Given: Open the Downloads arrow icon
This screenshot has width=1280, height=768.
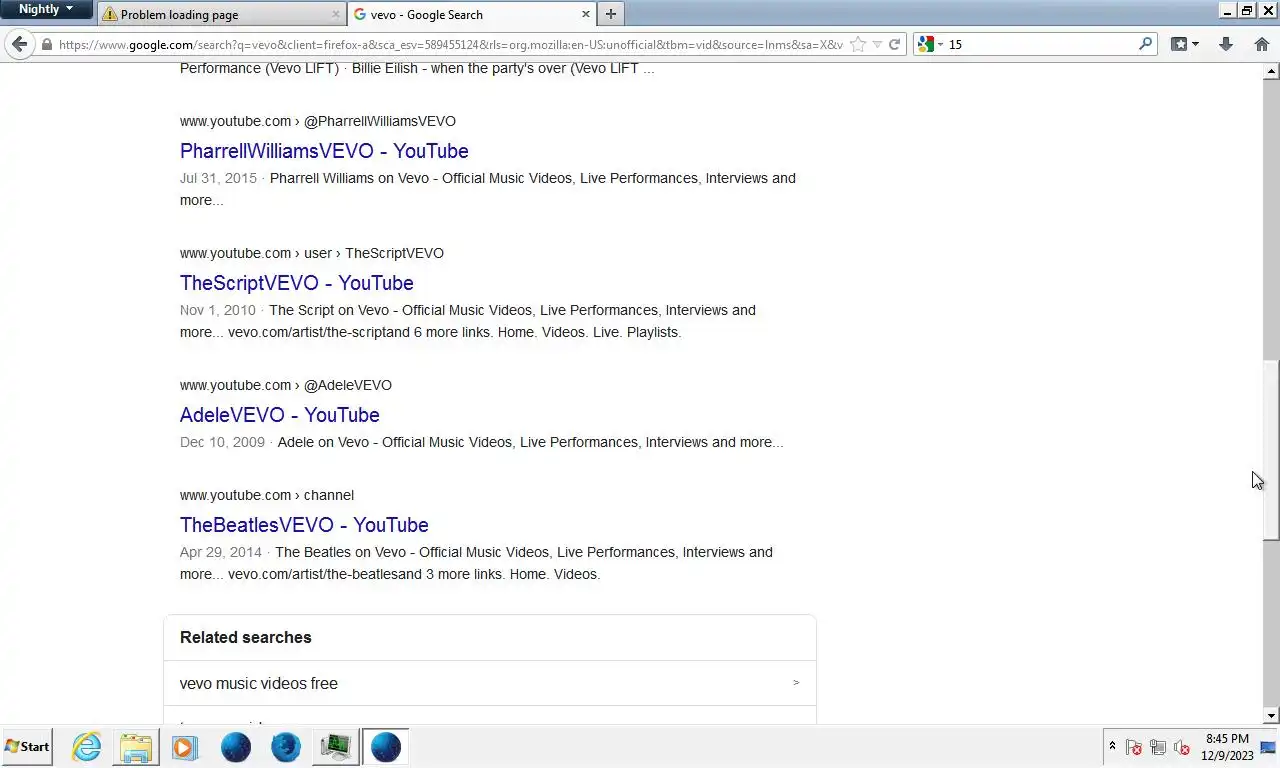Looking at the screenshot, I should pyautogui.click(x=1225, y=44).
